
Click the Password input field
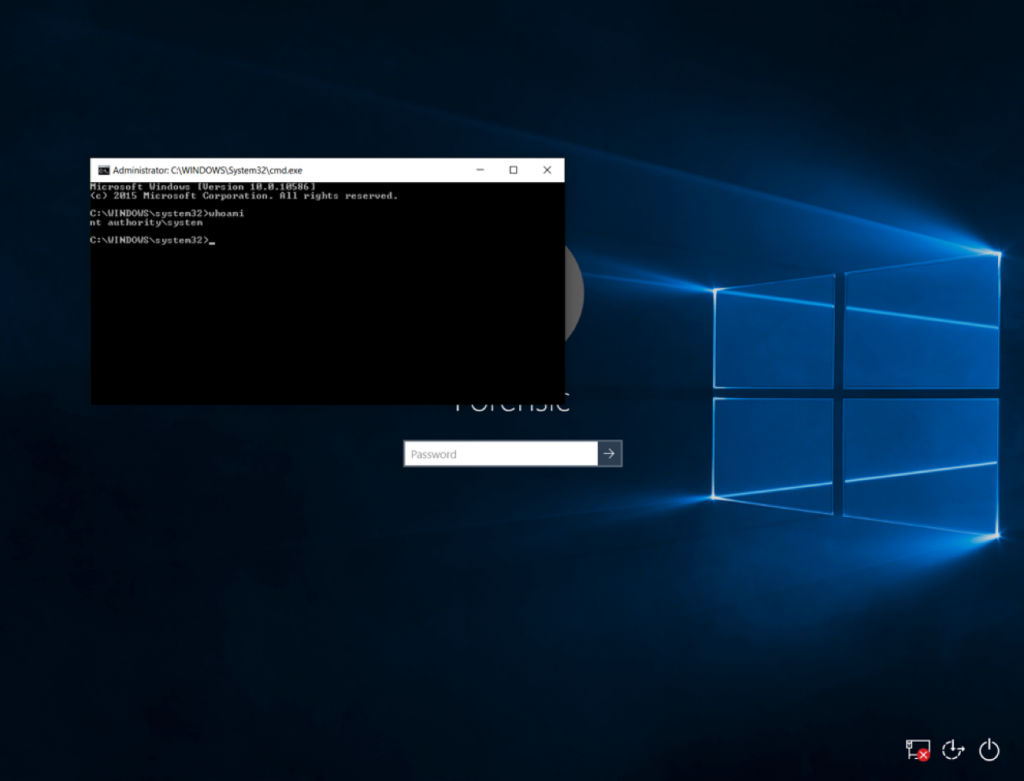pos(501,454)
